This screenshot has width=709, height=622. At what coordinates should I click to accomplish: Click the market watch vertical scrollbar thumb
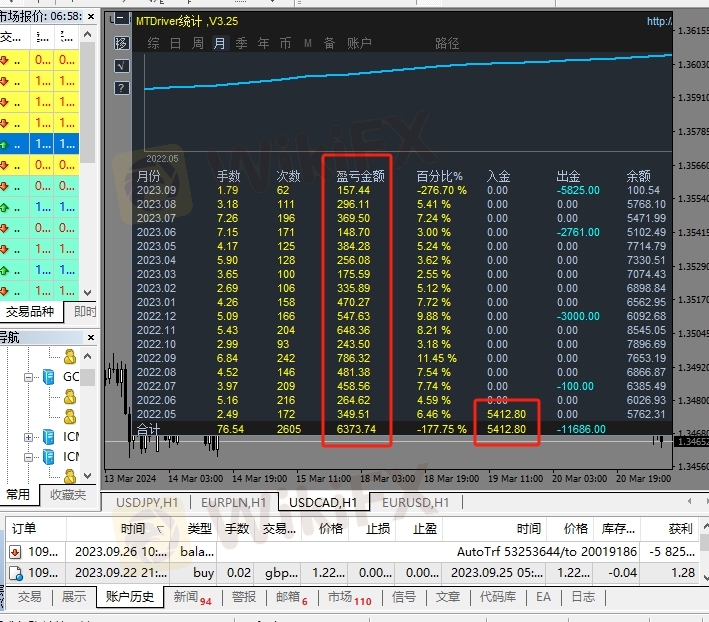click(88, 103)
